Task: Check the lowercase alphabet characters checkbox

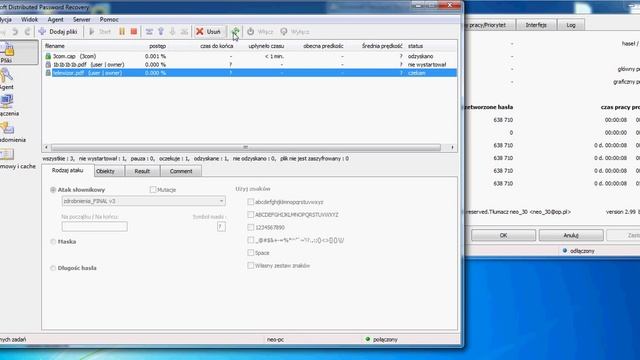Action: tap(251, 202)
